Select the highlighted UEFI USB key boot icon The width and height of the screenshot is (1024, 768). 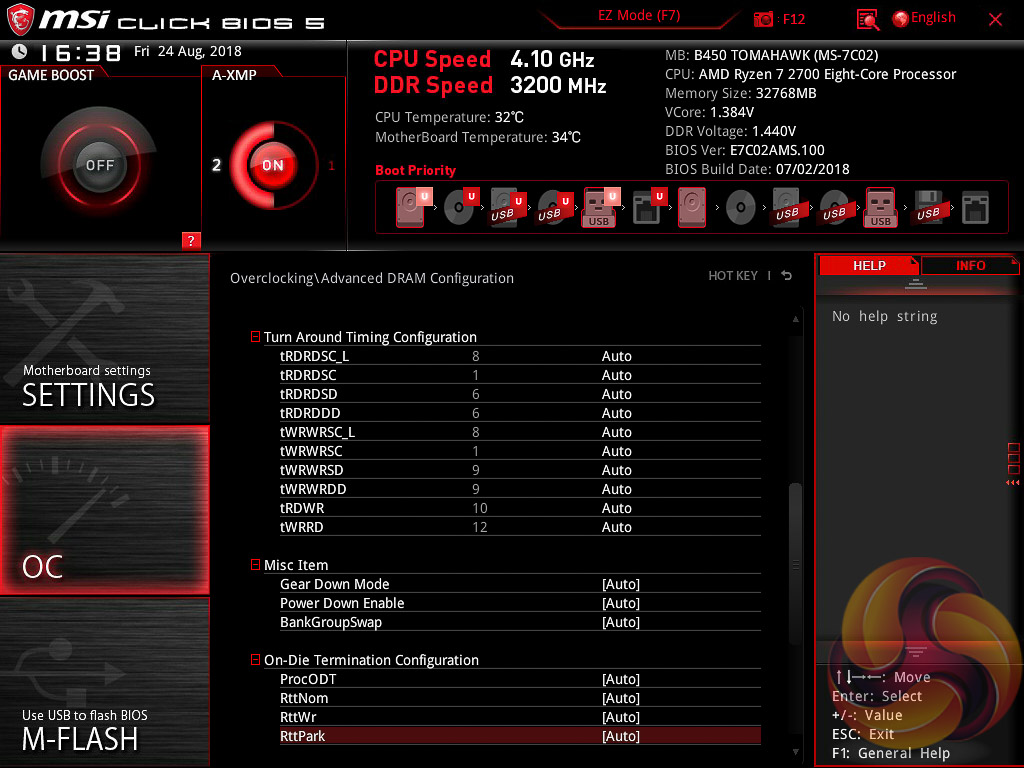click(x=600, y=208)
